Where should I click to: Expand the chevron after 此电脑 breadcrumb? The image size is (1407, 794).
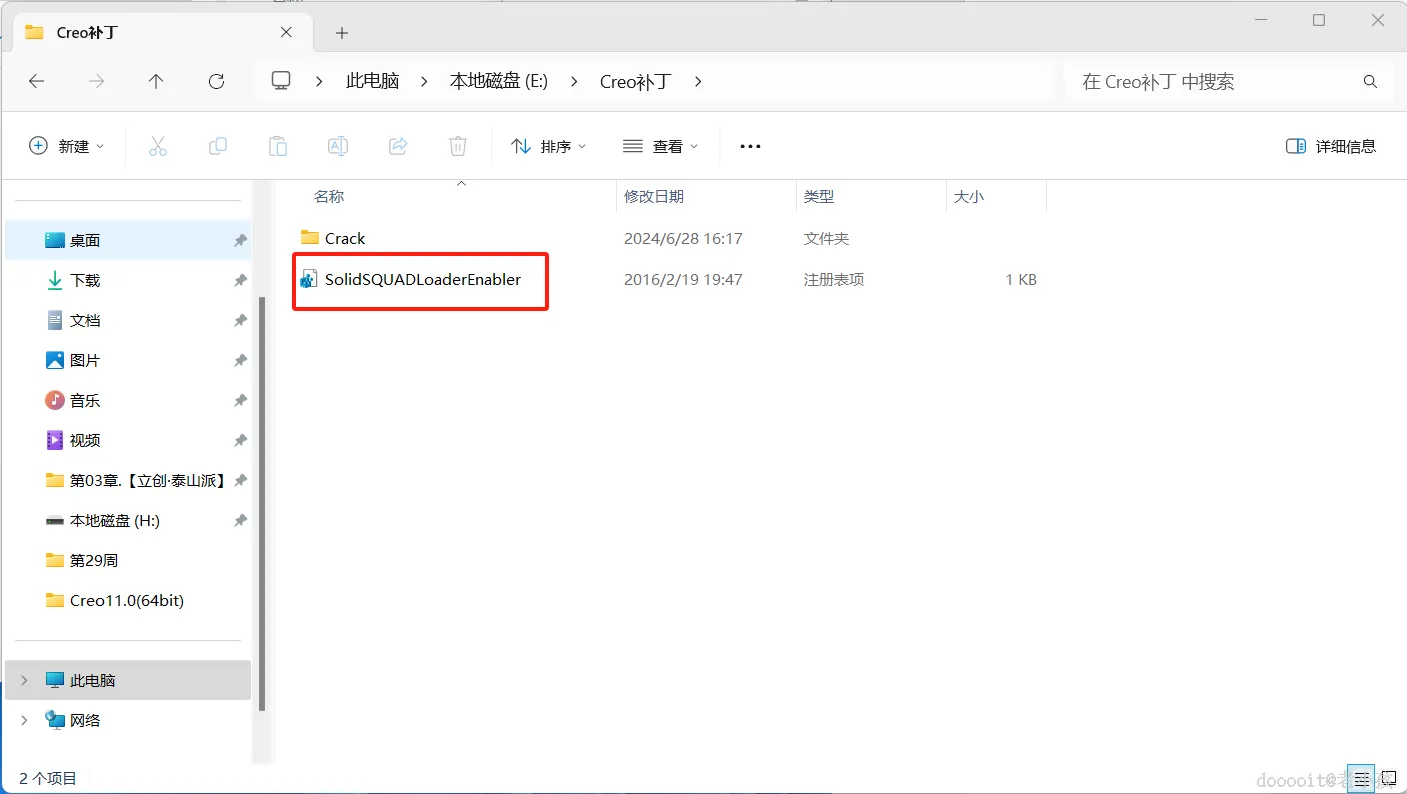(x=423, y=82)
